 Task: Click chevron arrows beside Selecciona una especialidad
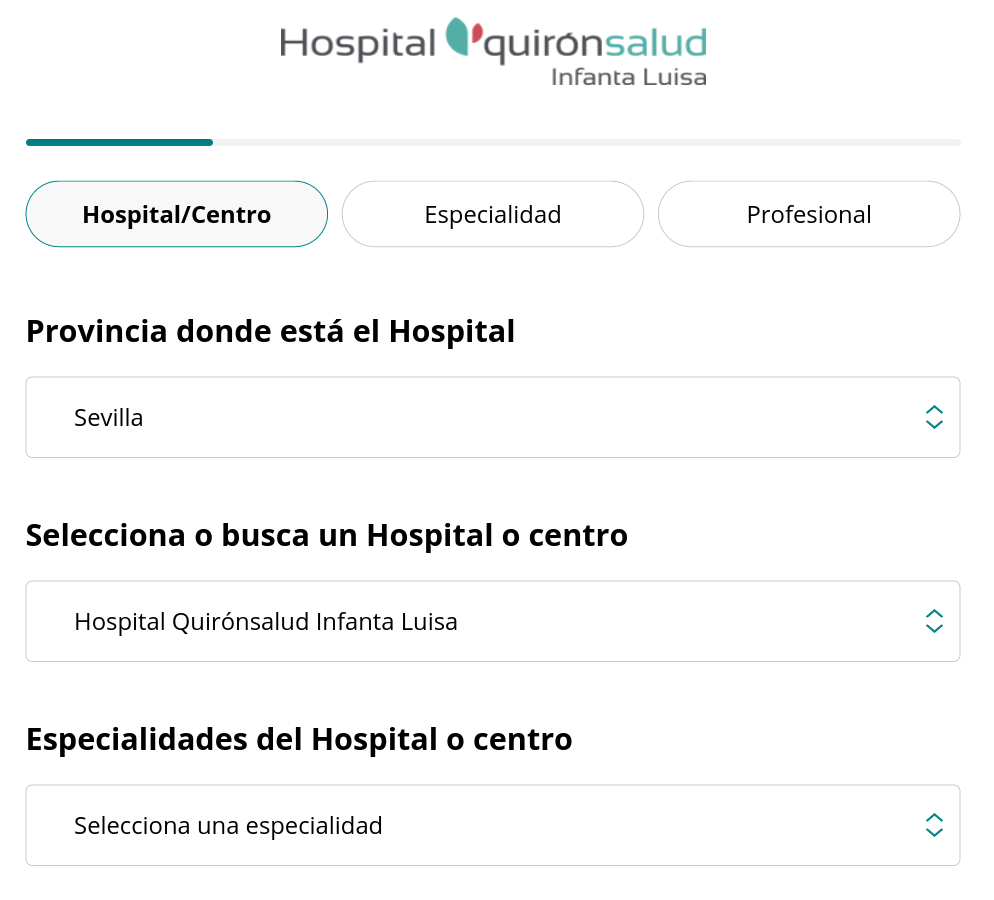click(x=934, y=826)
